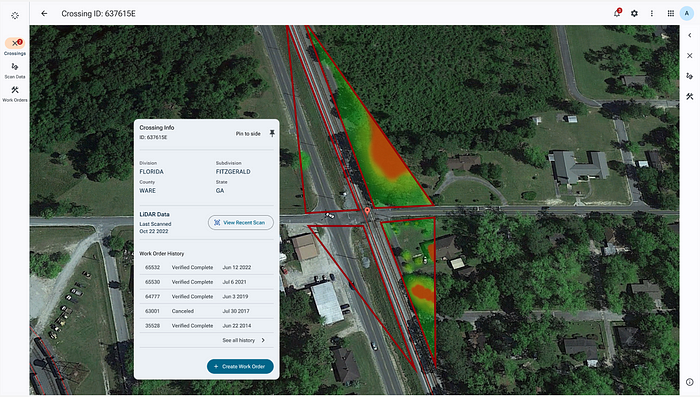
Task: Click the info icon at the bottom right
Action: tap(690, 382)
